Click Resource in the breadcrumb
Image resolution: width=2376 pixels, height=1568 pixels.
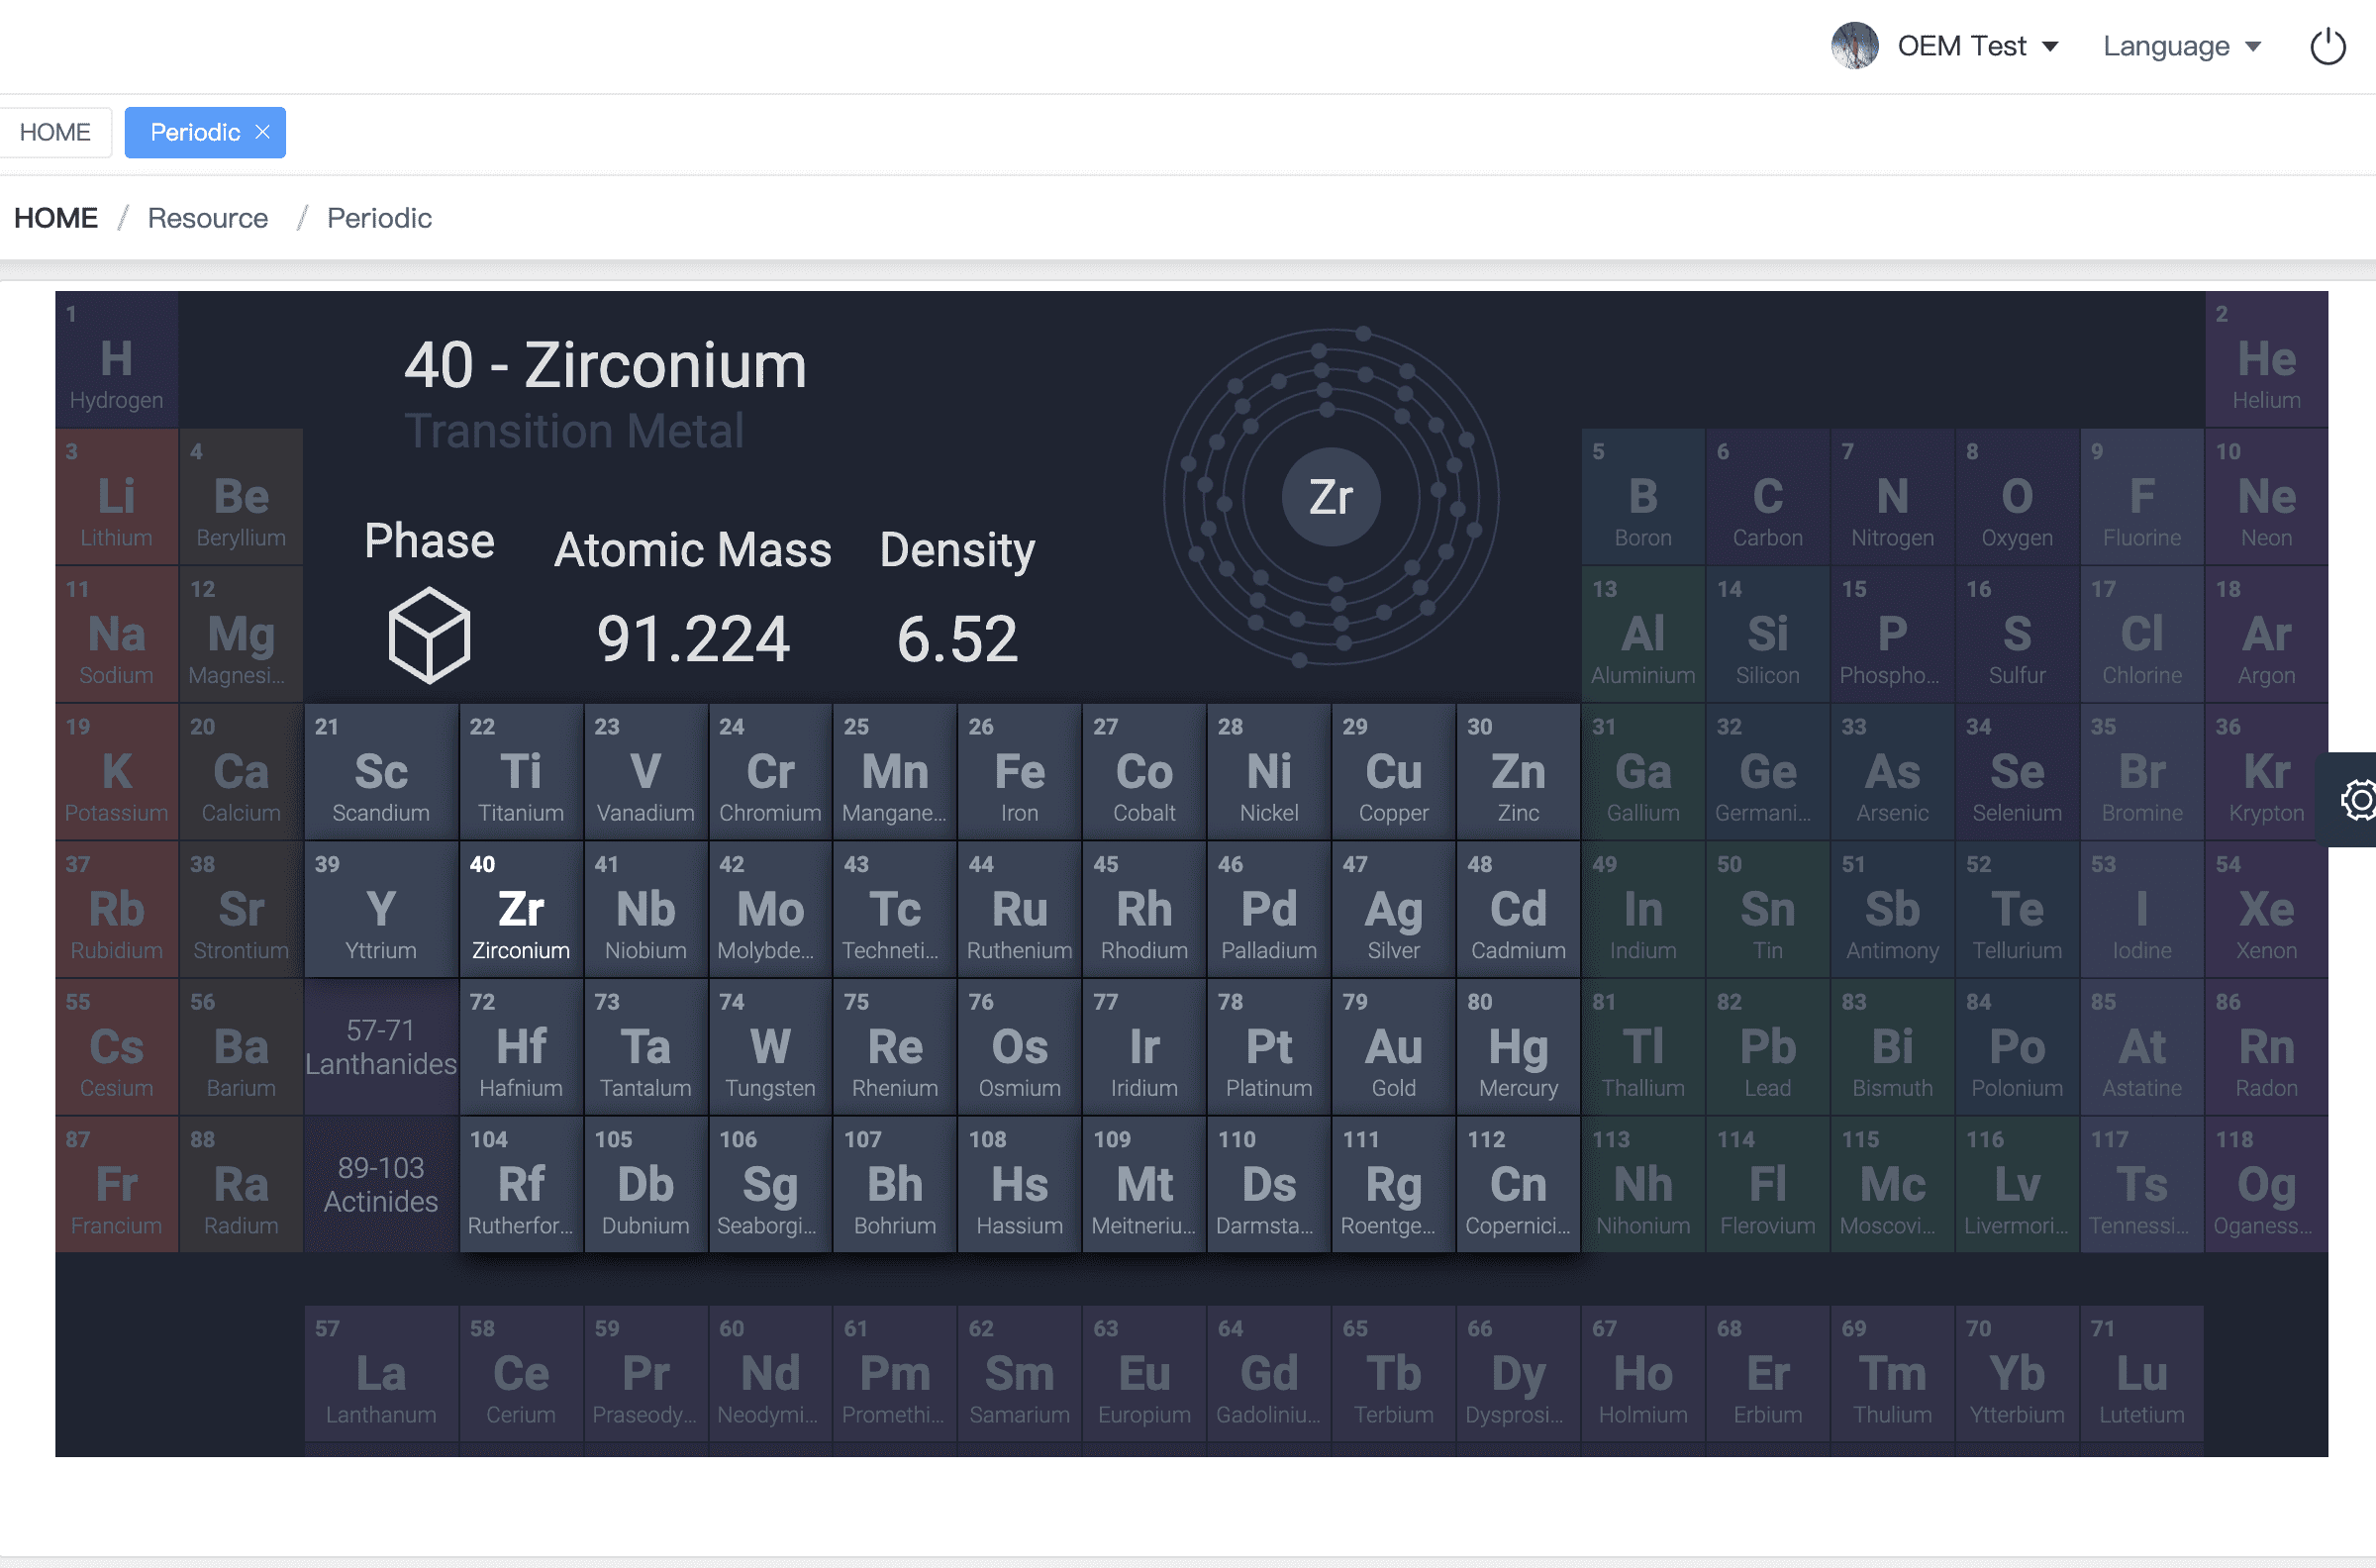click(208, 218)
